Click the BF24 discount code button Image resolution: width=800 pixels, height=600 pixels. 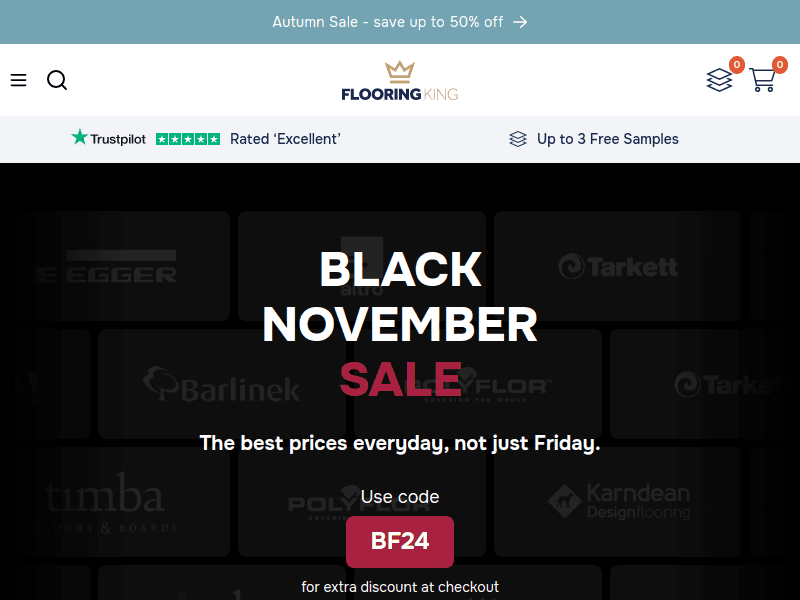400,542
